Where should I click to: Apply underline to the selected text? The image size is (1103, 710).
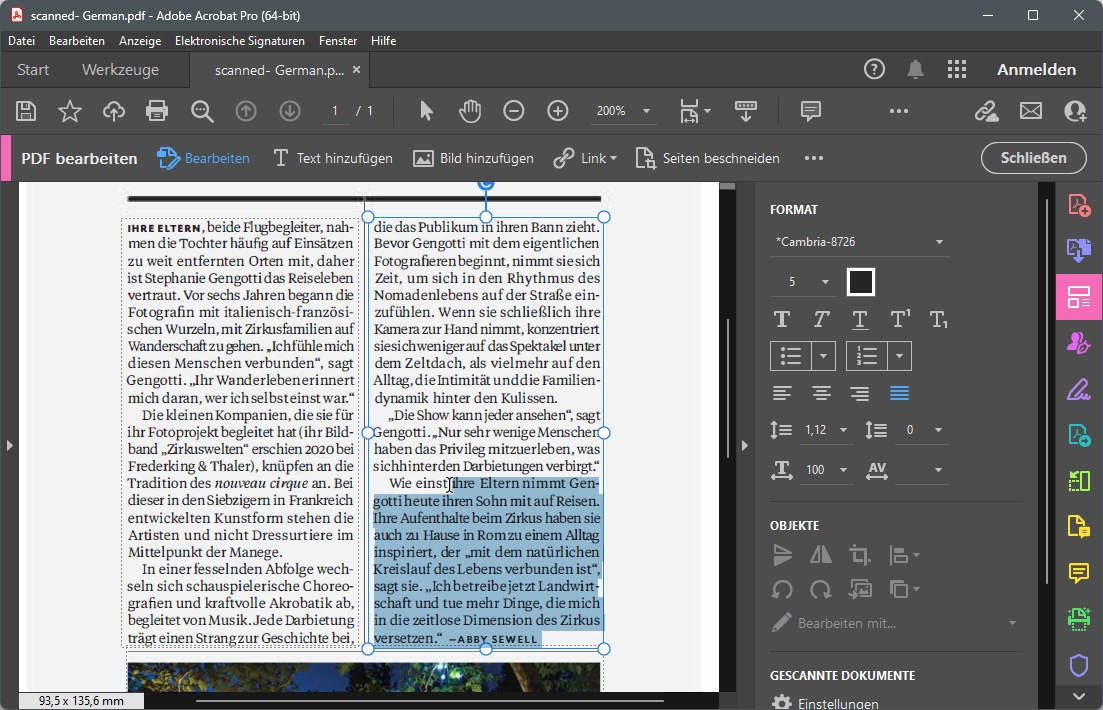coord(859,318)
